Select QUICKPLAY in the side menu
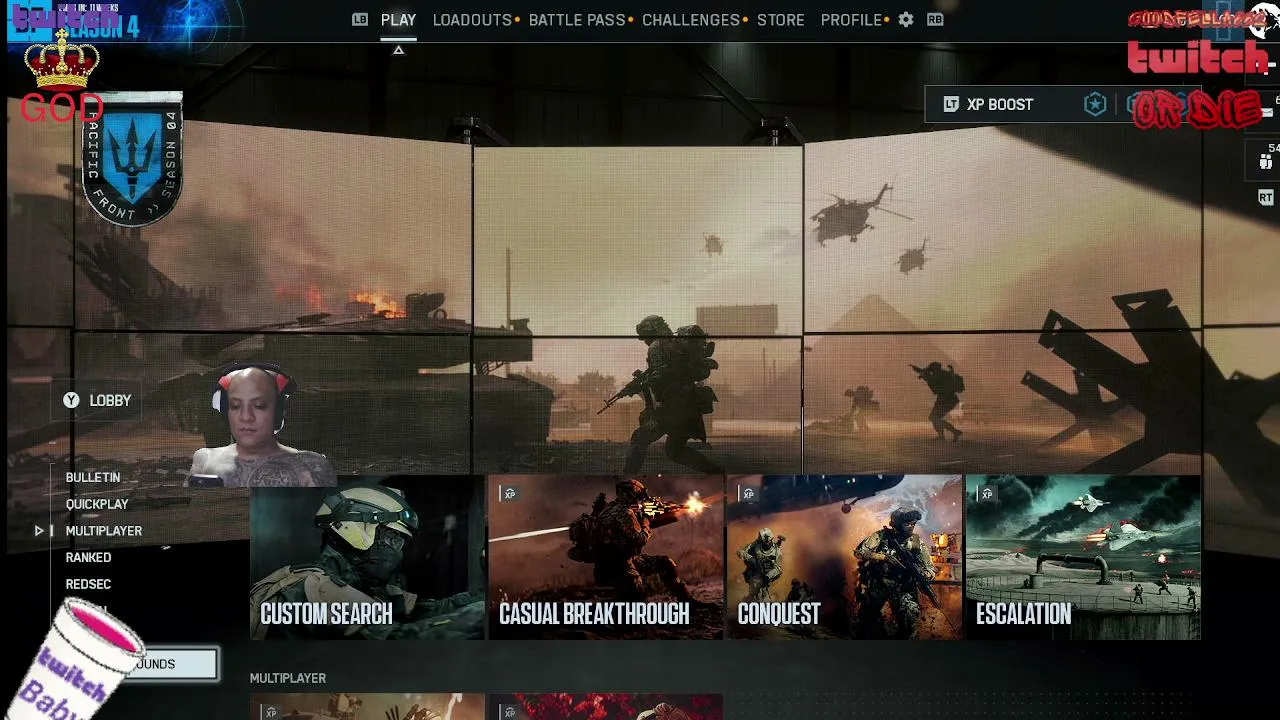The image size is (1280, 720). [97, 504]
